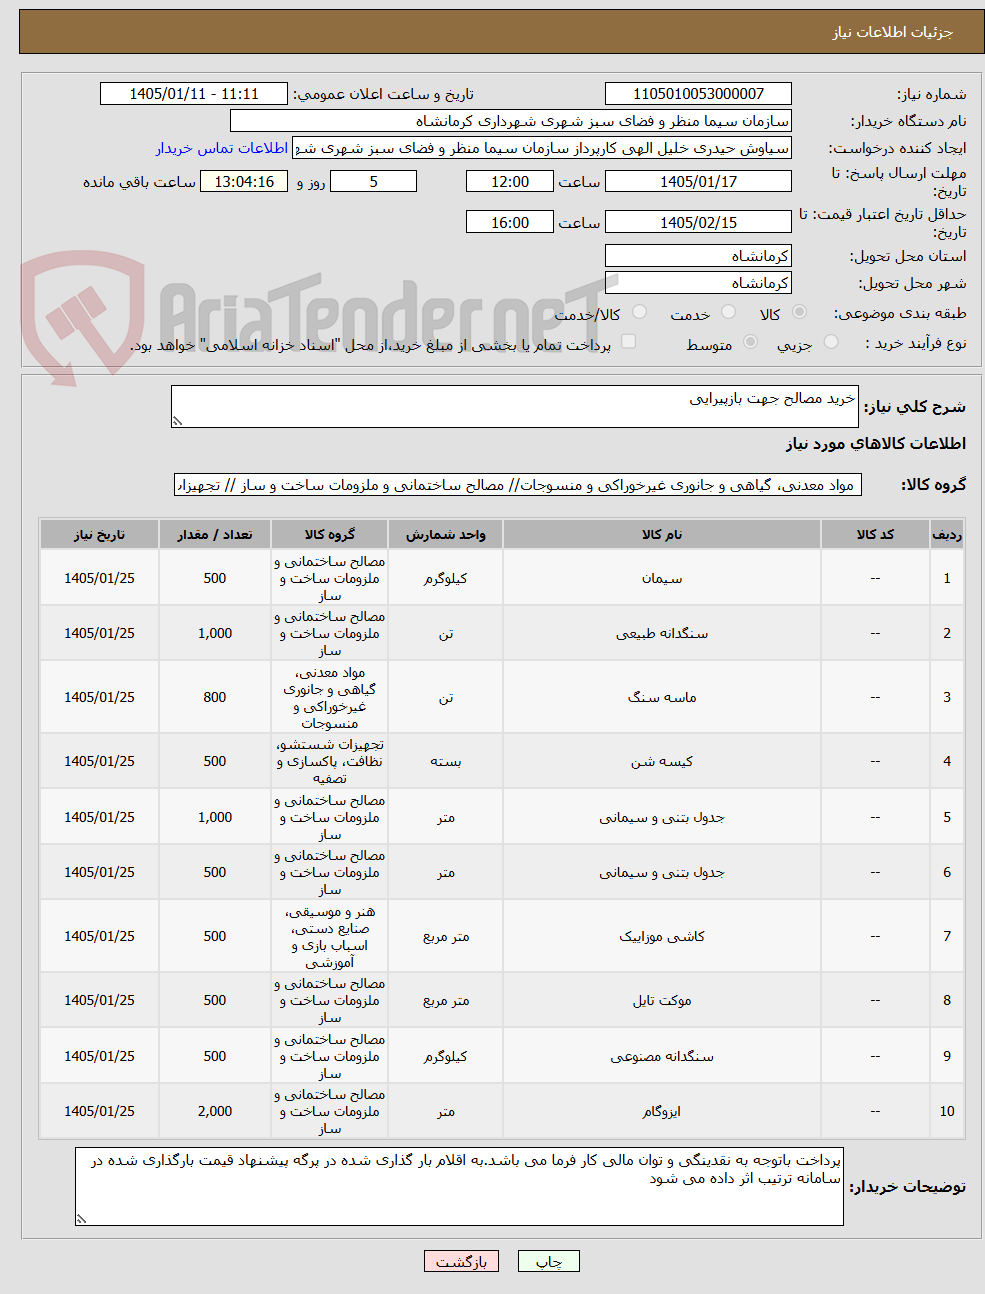The image size is (985, 1294).
Task: Click the بازگشت back button
Action: pyautogui.click(x=461, y=1261)
